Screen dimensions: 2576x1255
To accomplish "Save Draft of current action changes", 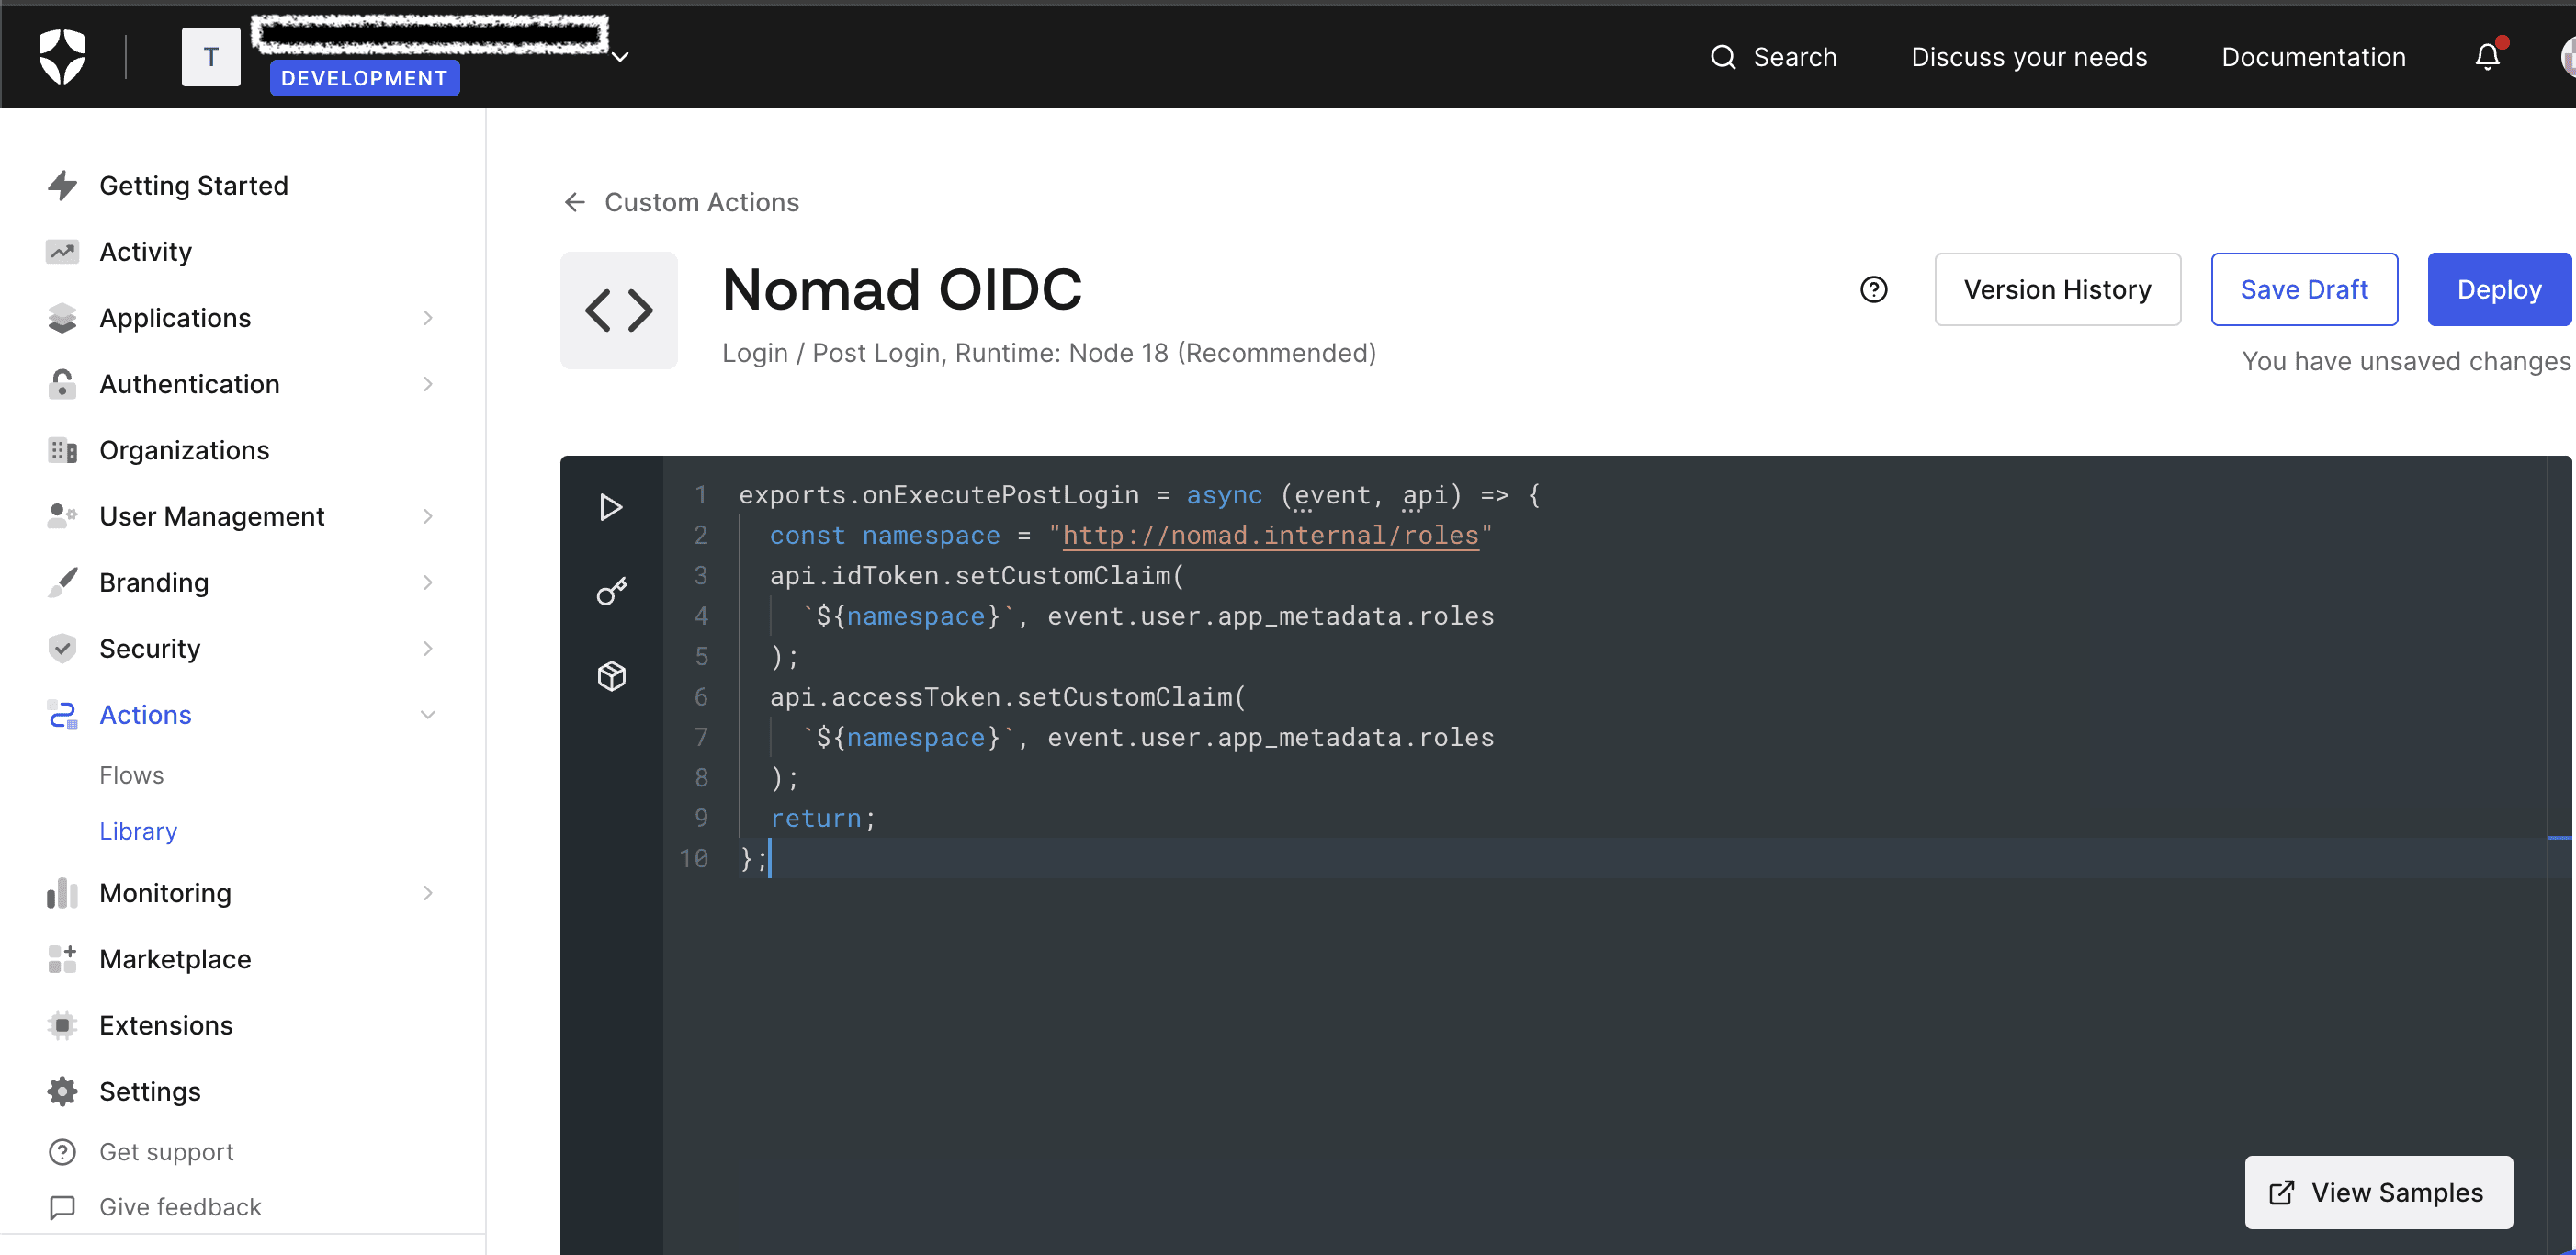I will (2303, 289).
